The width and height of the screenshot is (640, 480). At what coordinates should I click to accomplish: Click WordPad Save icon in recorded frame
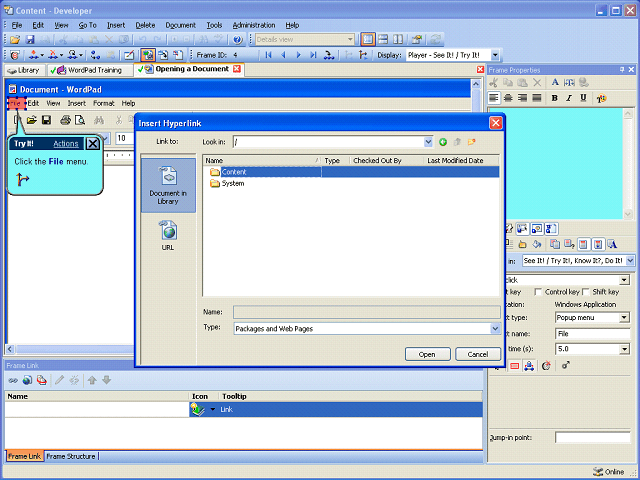coord(47,120)
